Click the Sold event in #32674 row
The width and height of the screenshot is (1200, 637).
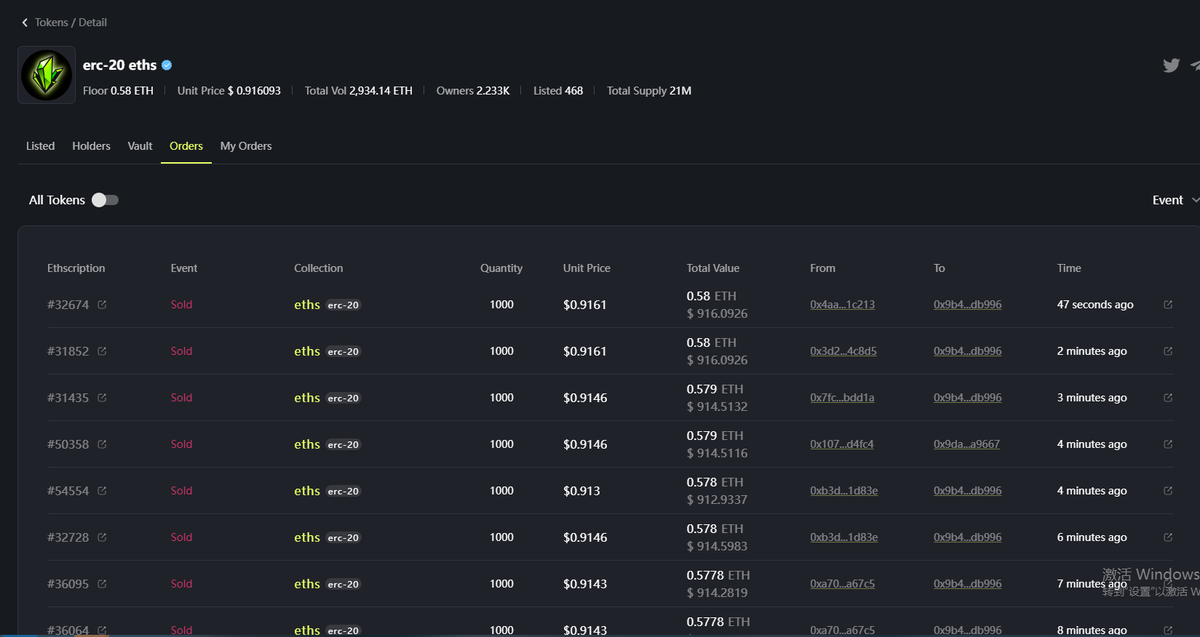pyautogui.click(x=181, y=305)
